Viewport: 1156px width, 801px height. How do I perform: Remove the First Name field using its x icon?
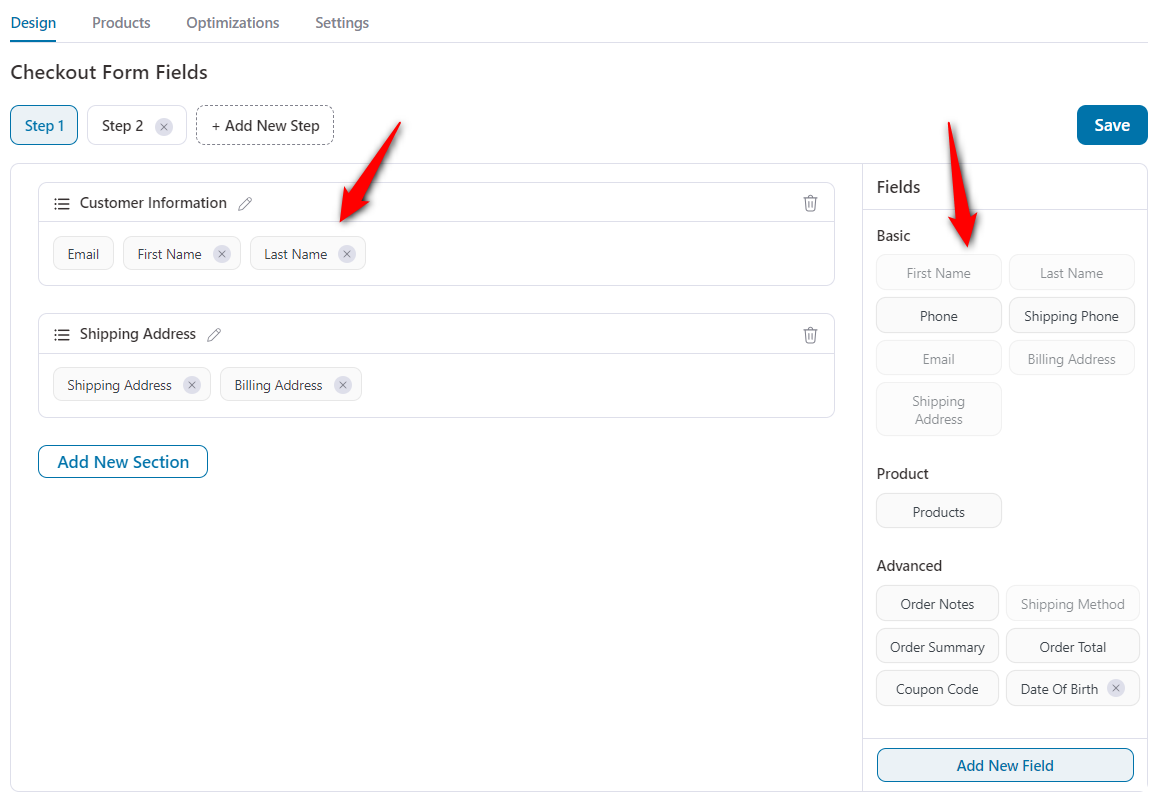(221, 253)
